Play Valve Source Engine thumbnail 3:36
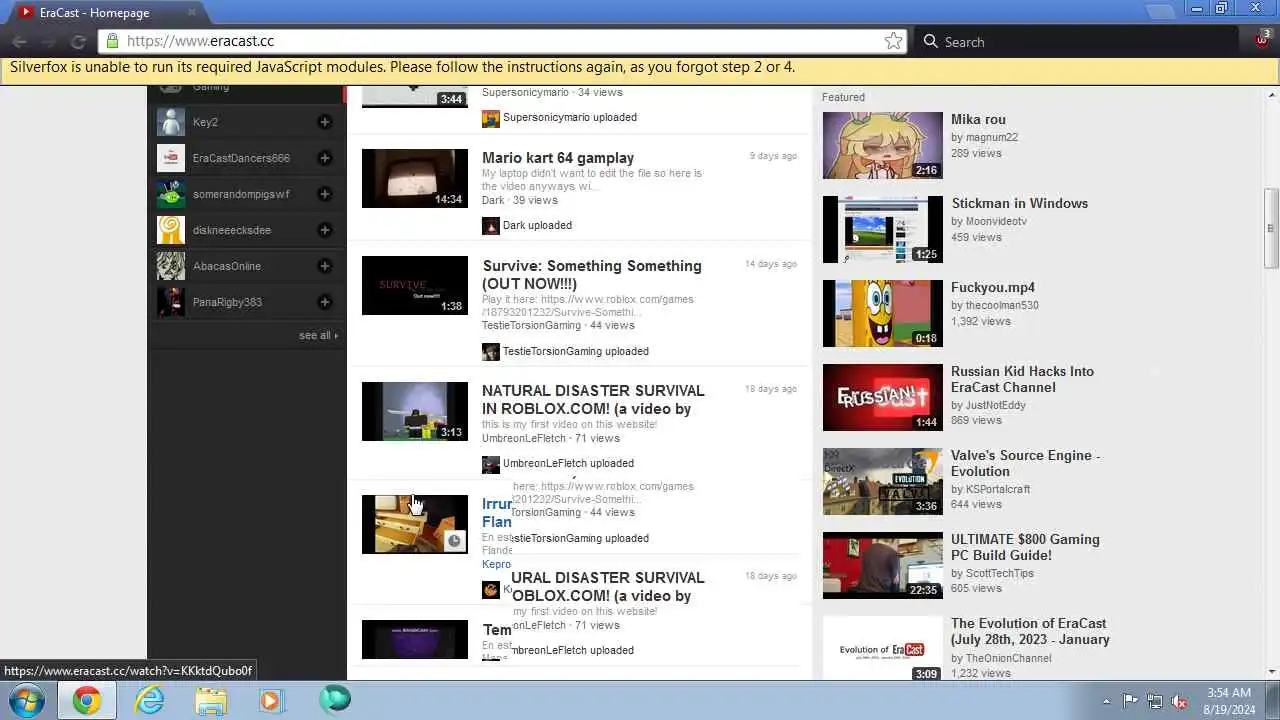Screen dimensions: 1280x720 (x=882, y=482)
